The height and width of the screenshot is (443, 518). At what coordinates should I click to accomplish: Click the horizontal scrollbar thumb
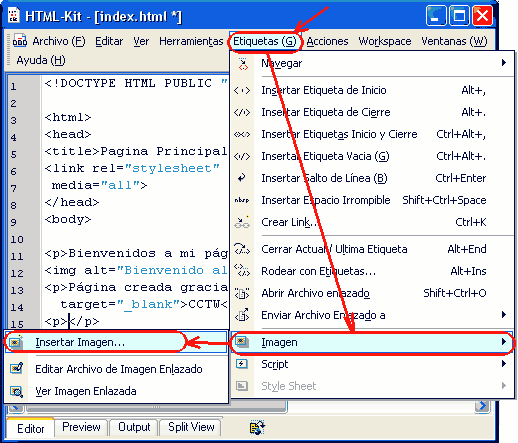[155, 407]
